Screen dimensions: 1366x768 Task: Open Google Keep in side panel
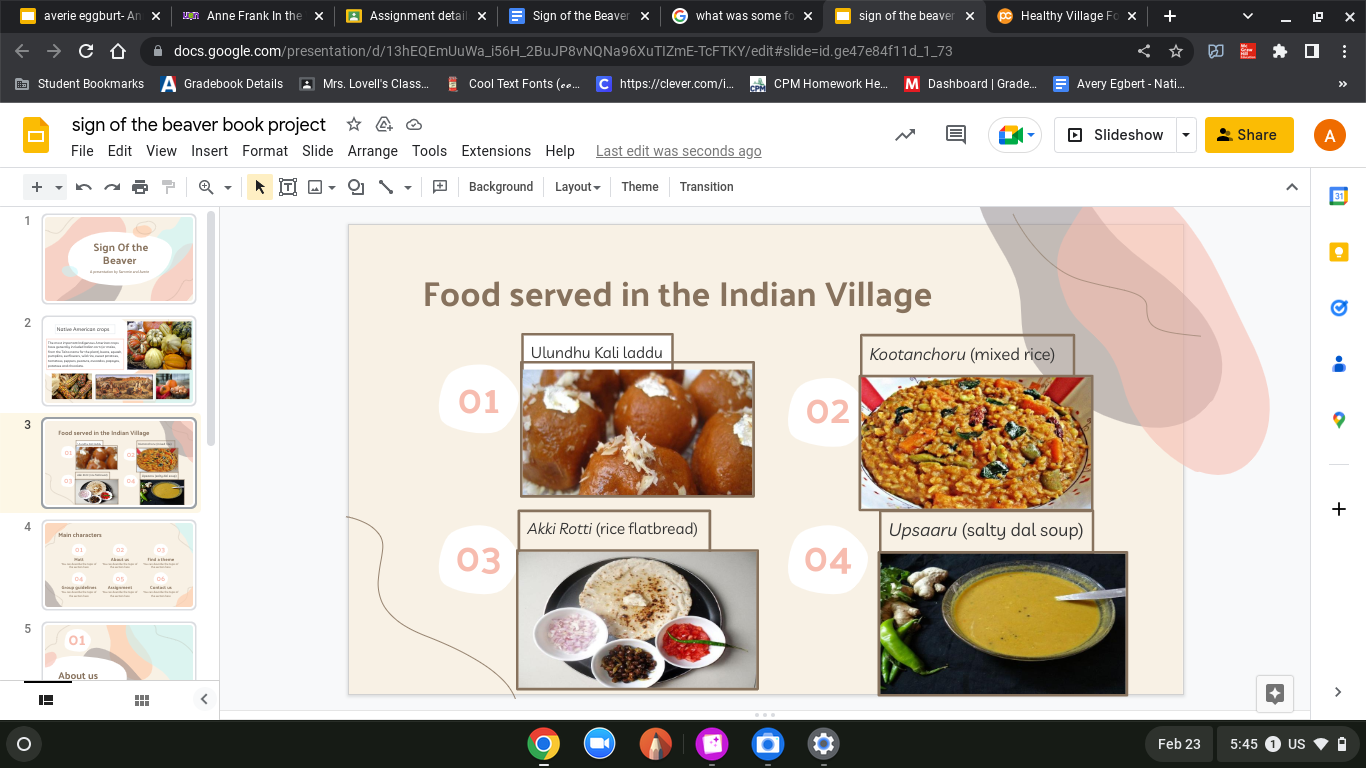(1338, 252)
